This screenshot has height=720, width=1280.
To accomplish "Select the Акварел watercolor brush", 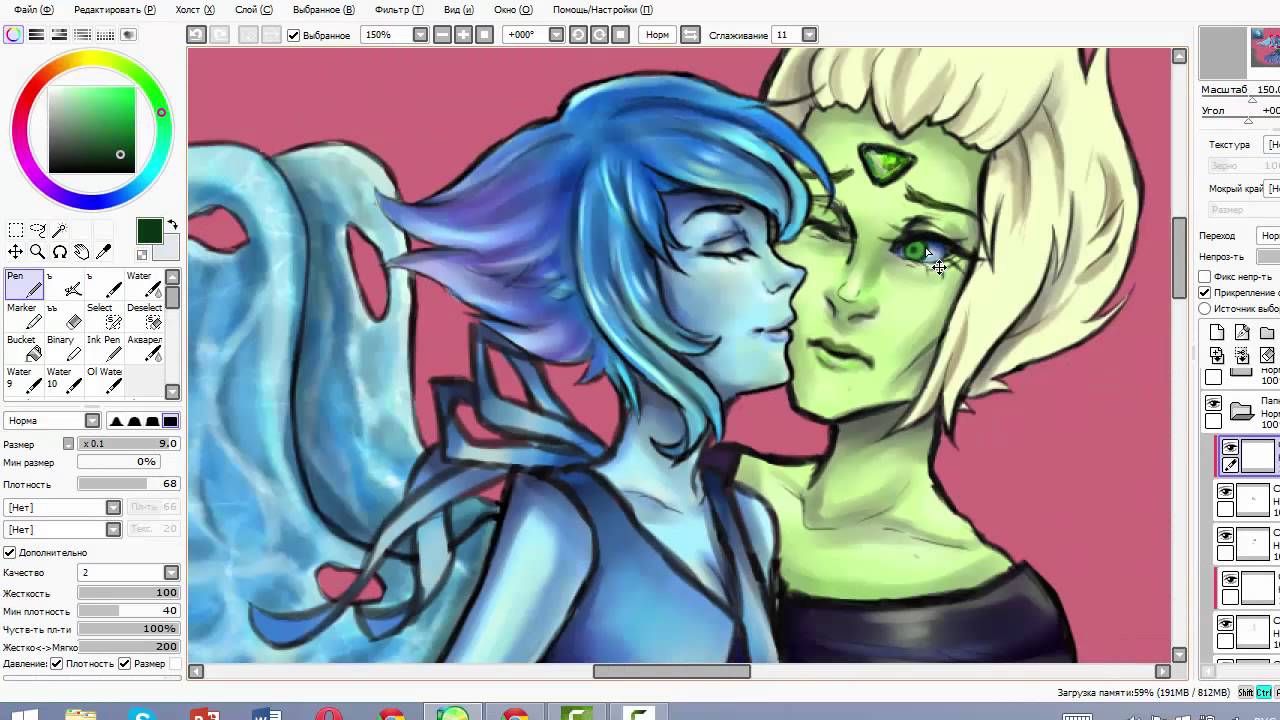I will (x=144, y=349).
